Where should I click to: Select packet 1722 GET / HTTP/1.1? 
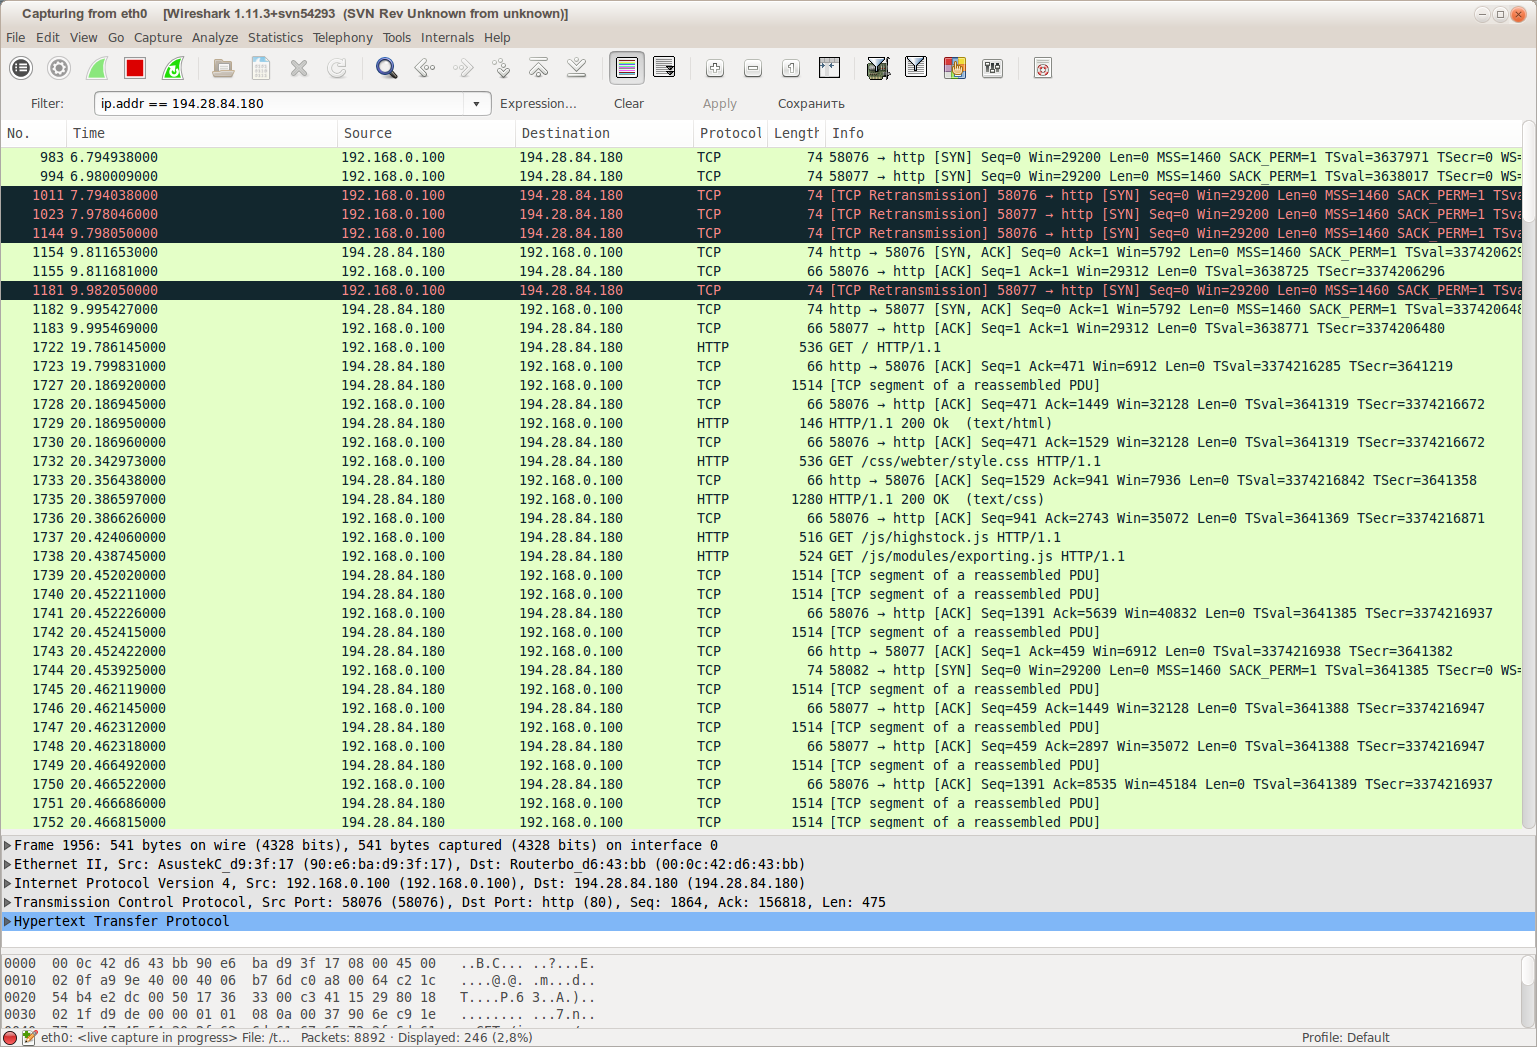(x=761, y=347)
